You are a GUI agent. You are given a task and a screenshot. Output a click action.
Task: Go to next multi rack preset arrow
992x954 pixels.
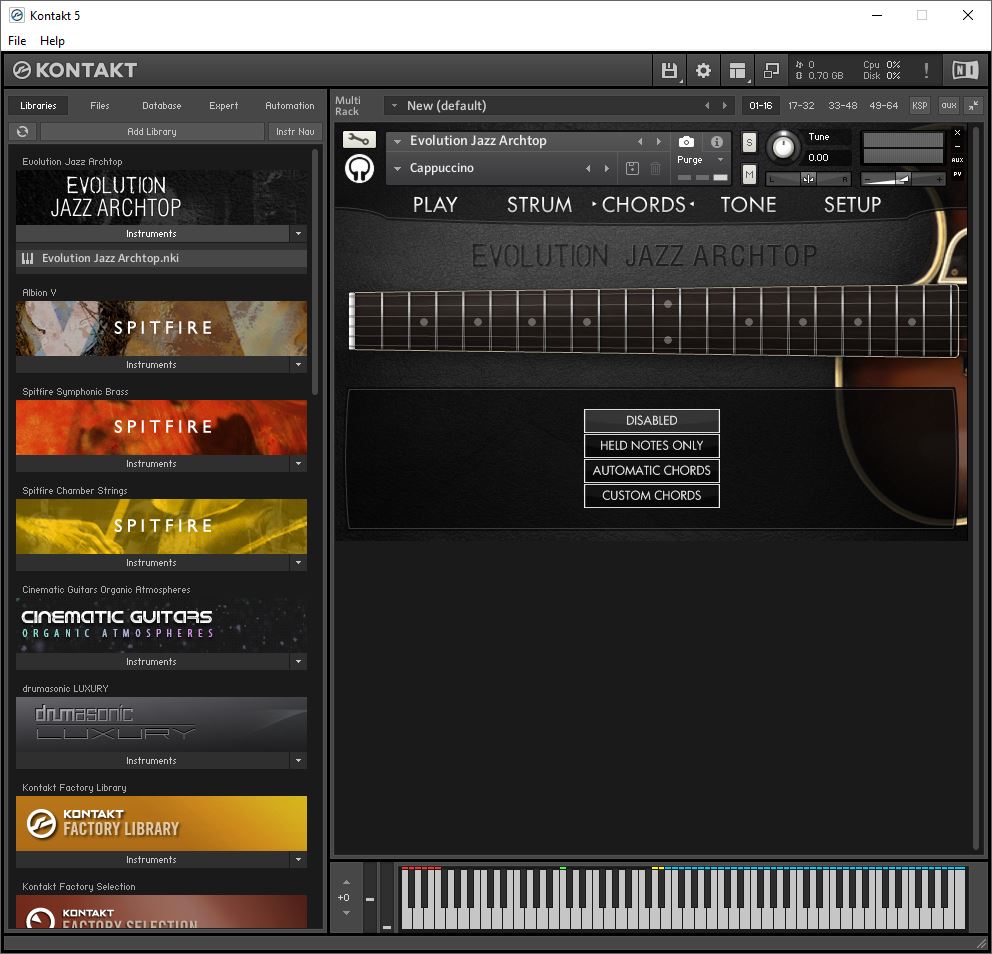(724, 106)
